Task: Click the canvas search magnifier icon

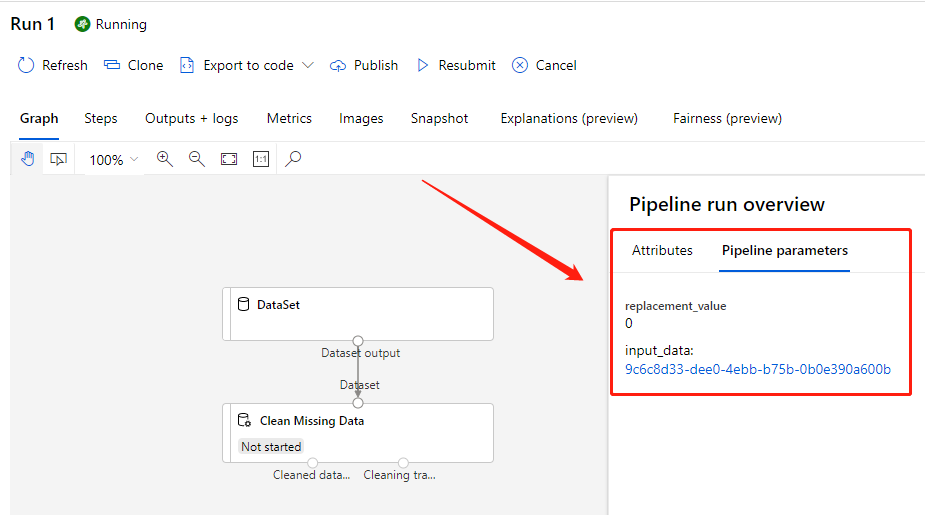Action: coord(293,159)
